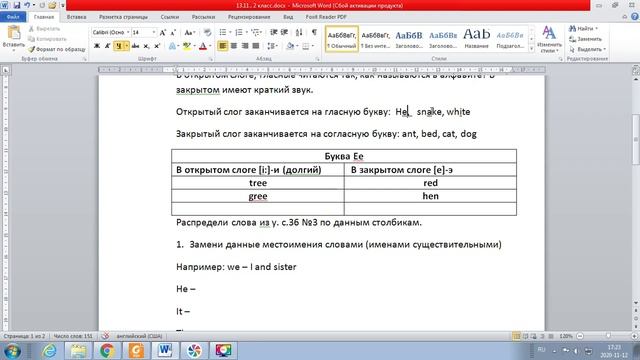
Task: Click Format Painter (Формат по образцу)
Action: (57, 49)
